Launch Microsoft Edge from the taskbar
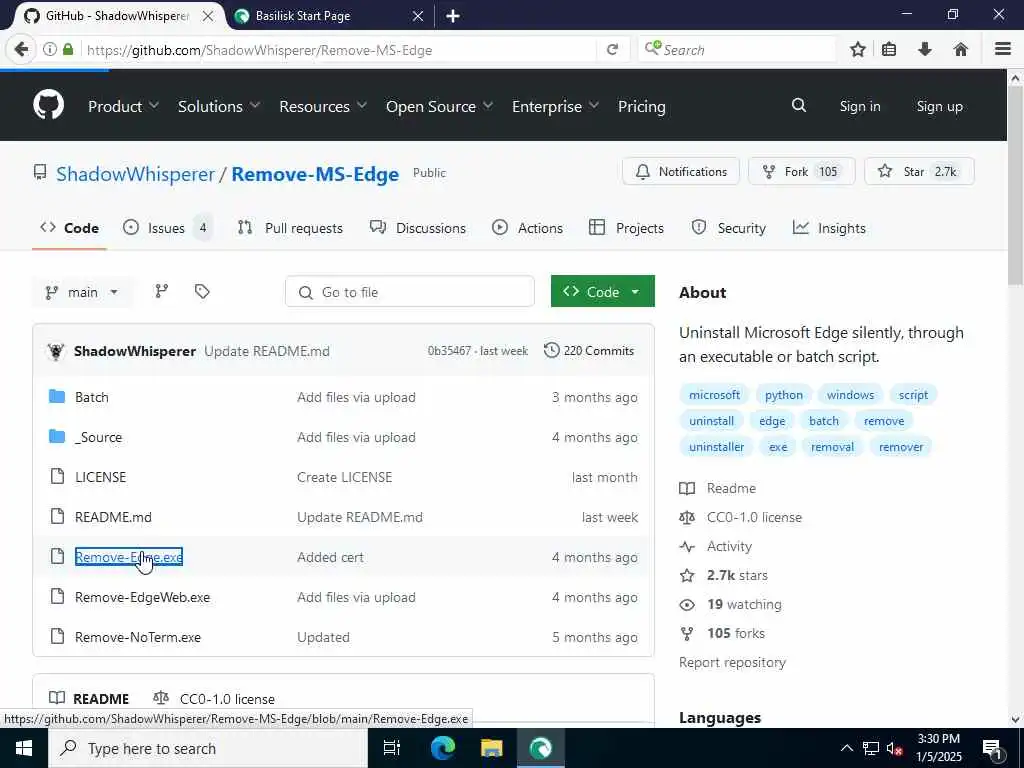This screenshot has width=1024, height=768. pyautogui.click(x=442, y=748)
